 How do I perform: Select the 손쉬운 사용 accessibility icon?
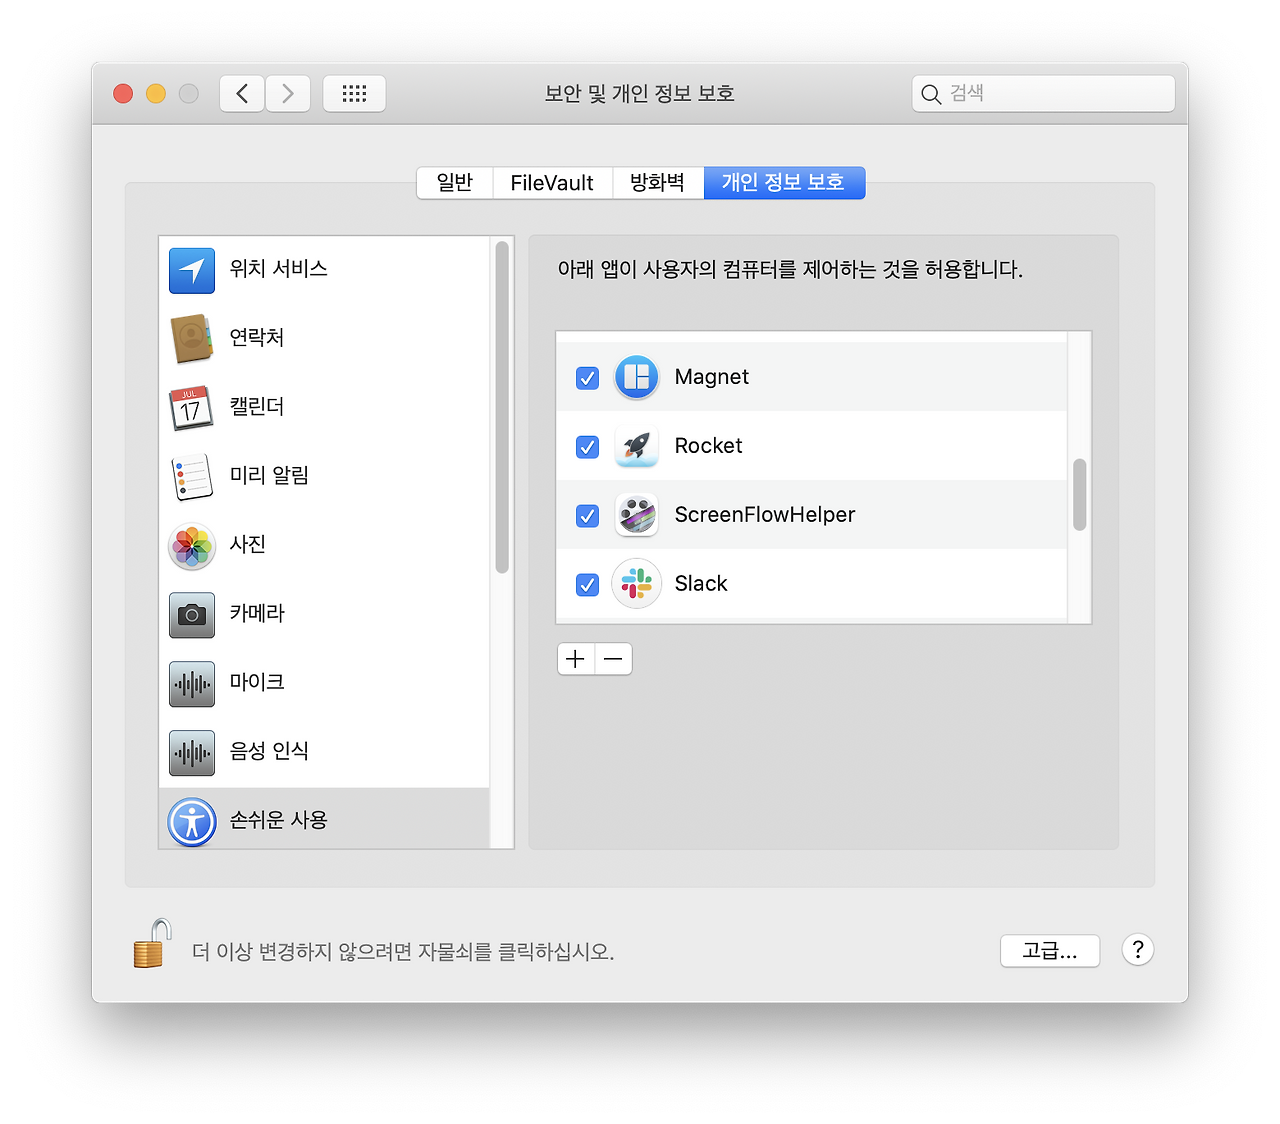[x=191, y=822]
